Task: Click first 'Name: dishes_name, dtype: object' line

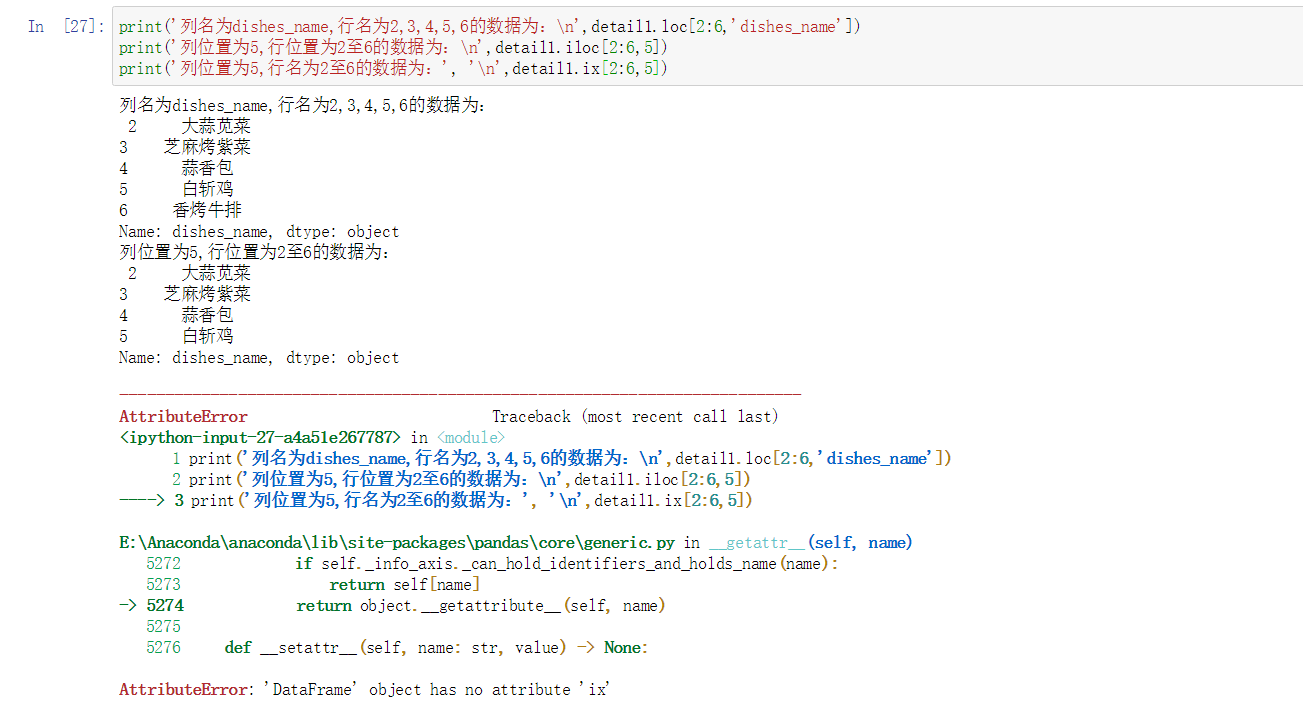Action: point(259,231)
